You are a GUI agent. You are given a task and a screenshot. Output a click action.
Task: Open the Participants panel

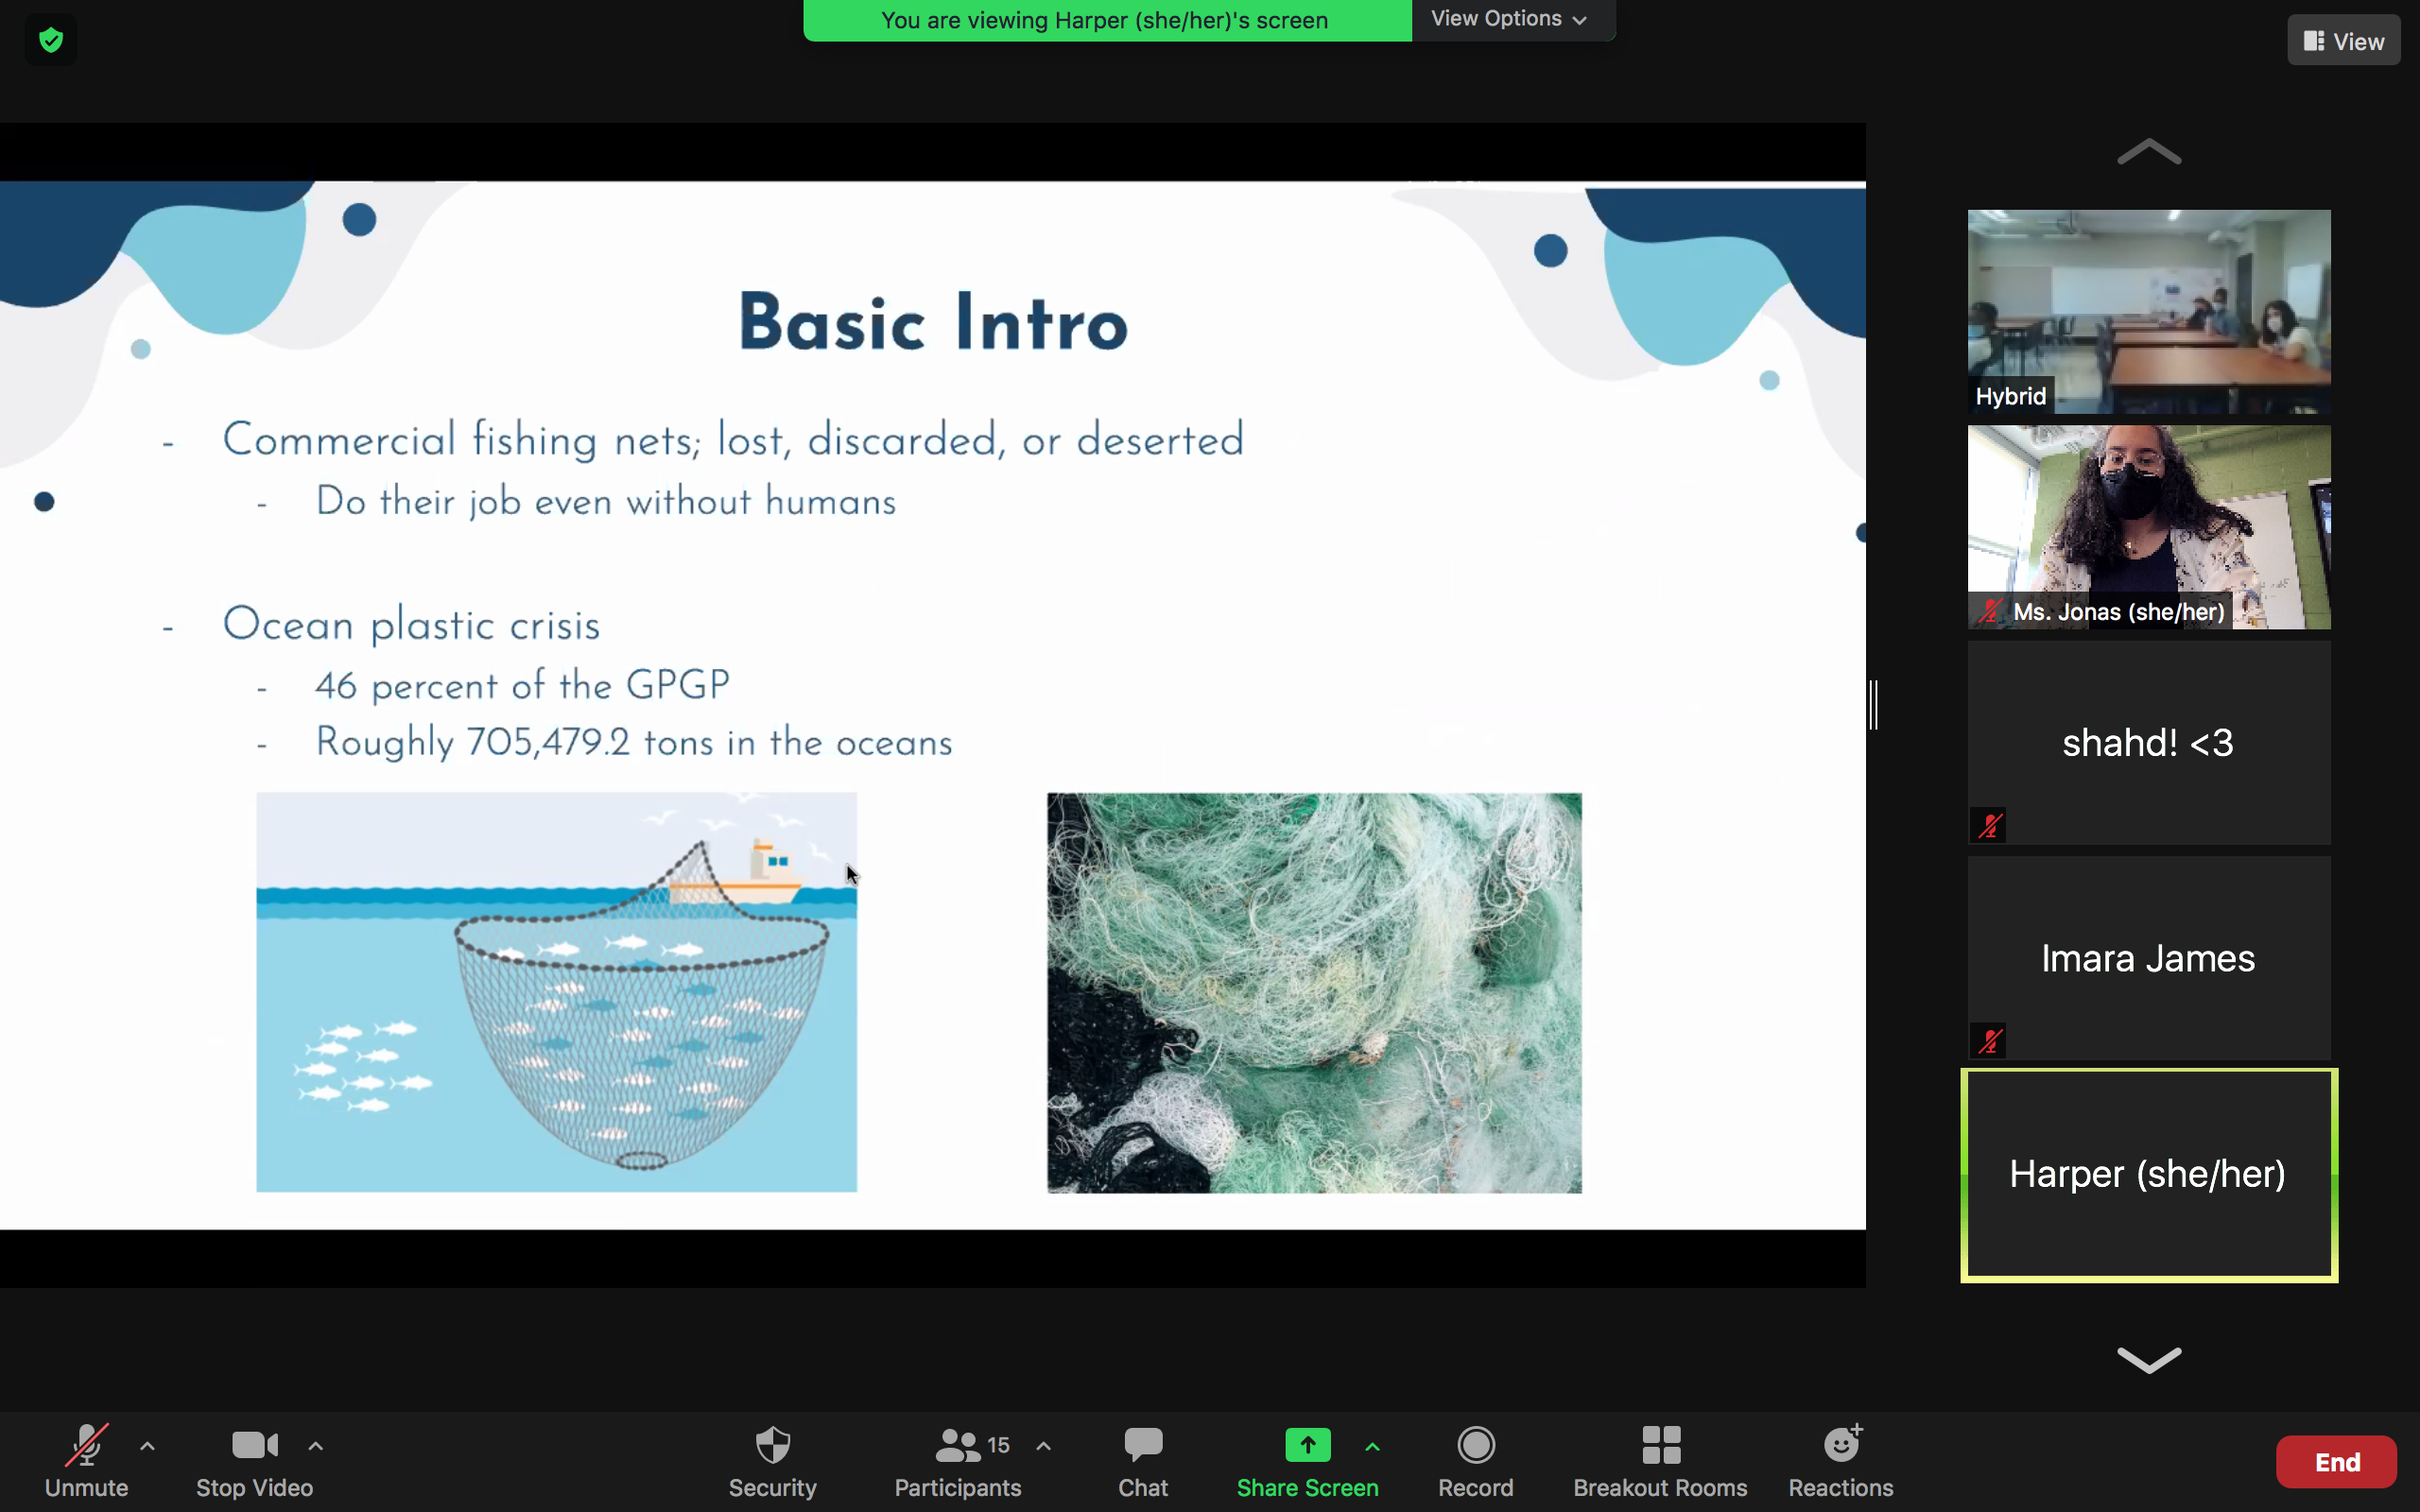point(957,1460)
